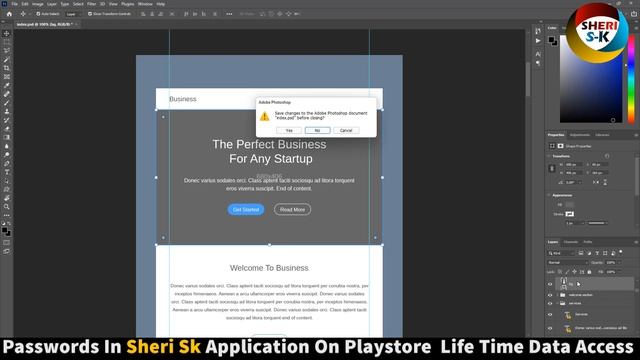Click the Fill color swatch in Appearance
Screen dimensions: 640x360
pos(569,204)
